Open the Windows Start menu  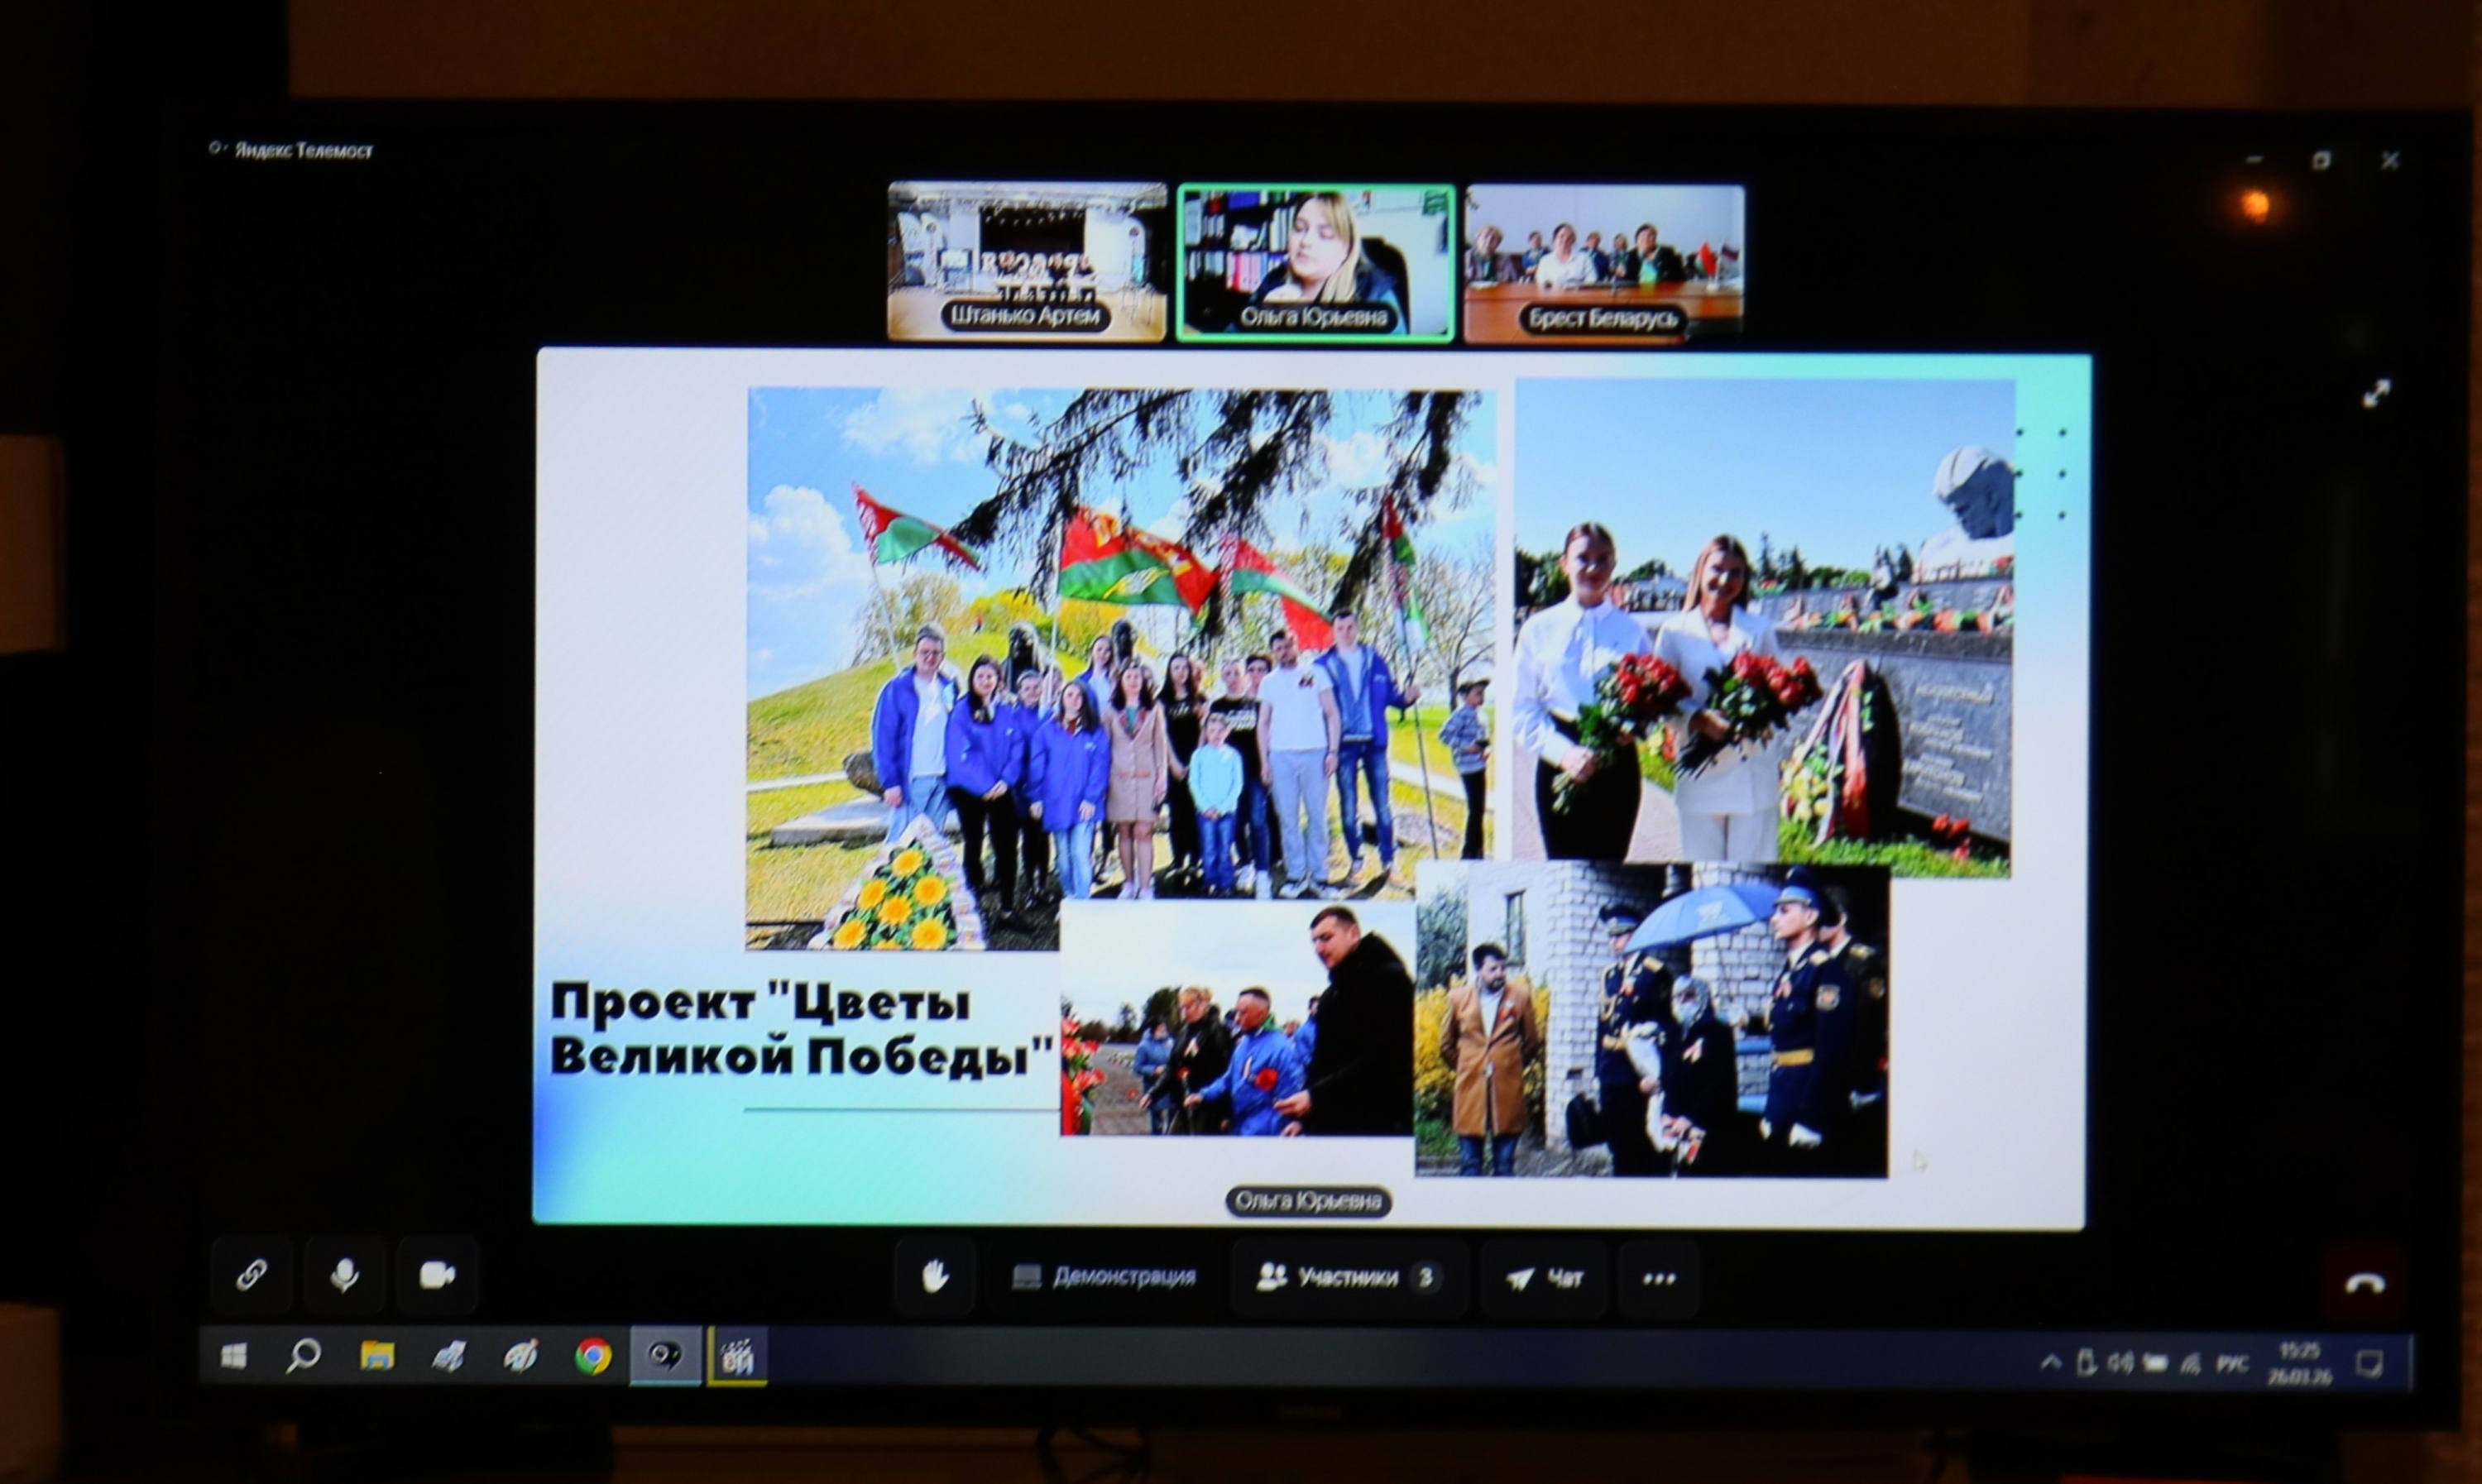233,1357
